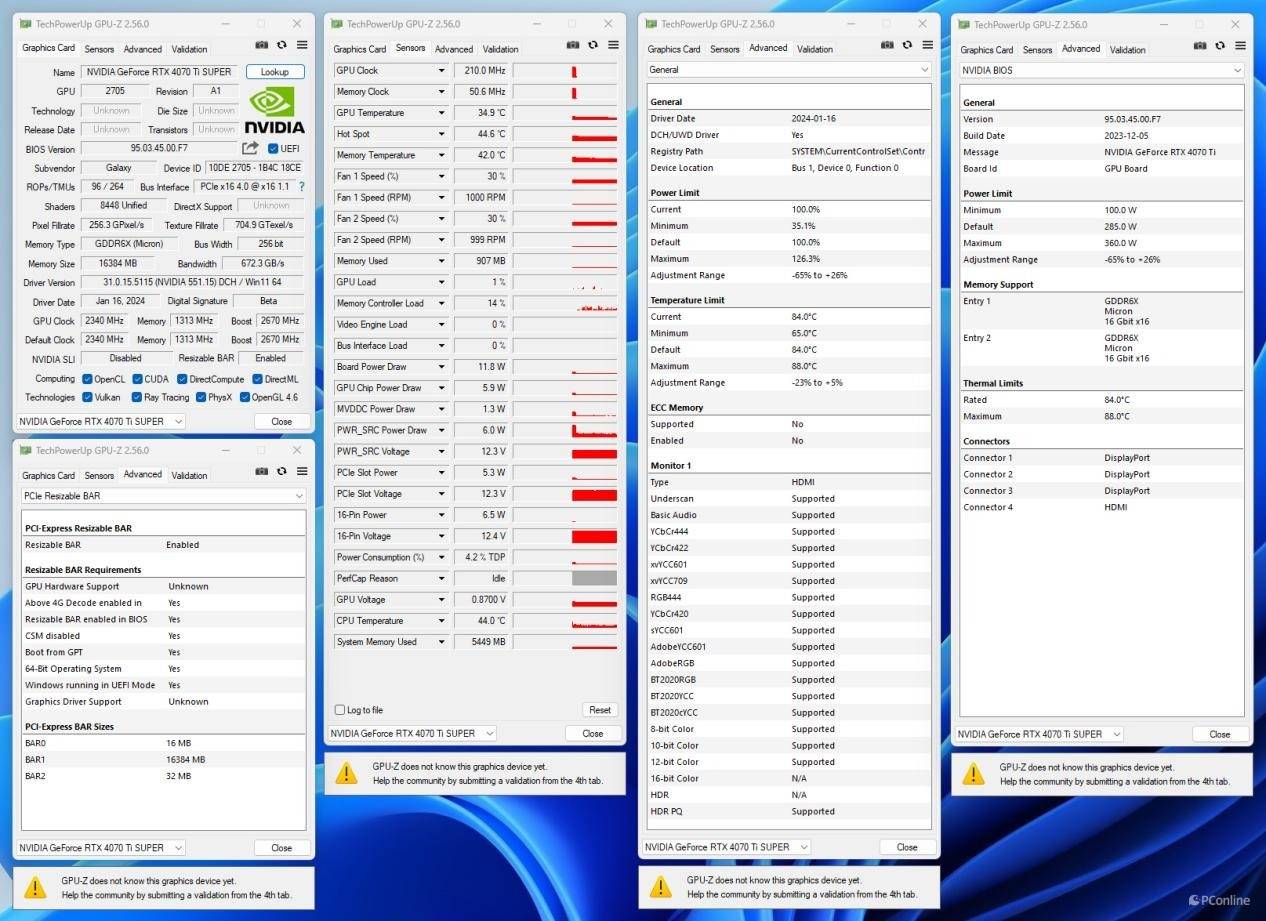Screen dimensions: 1266x921
Task: Click the camera screenshot icon in the Sensors window
Action: (573, 45)
